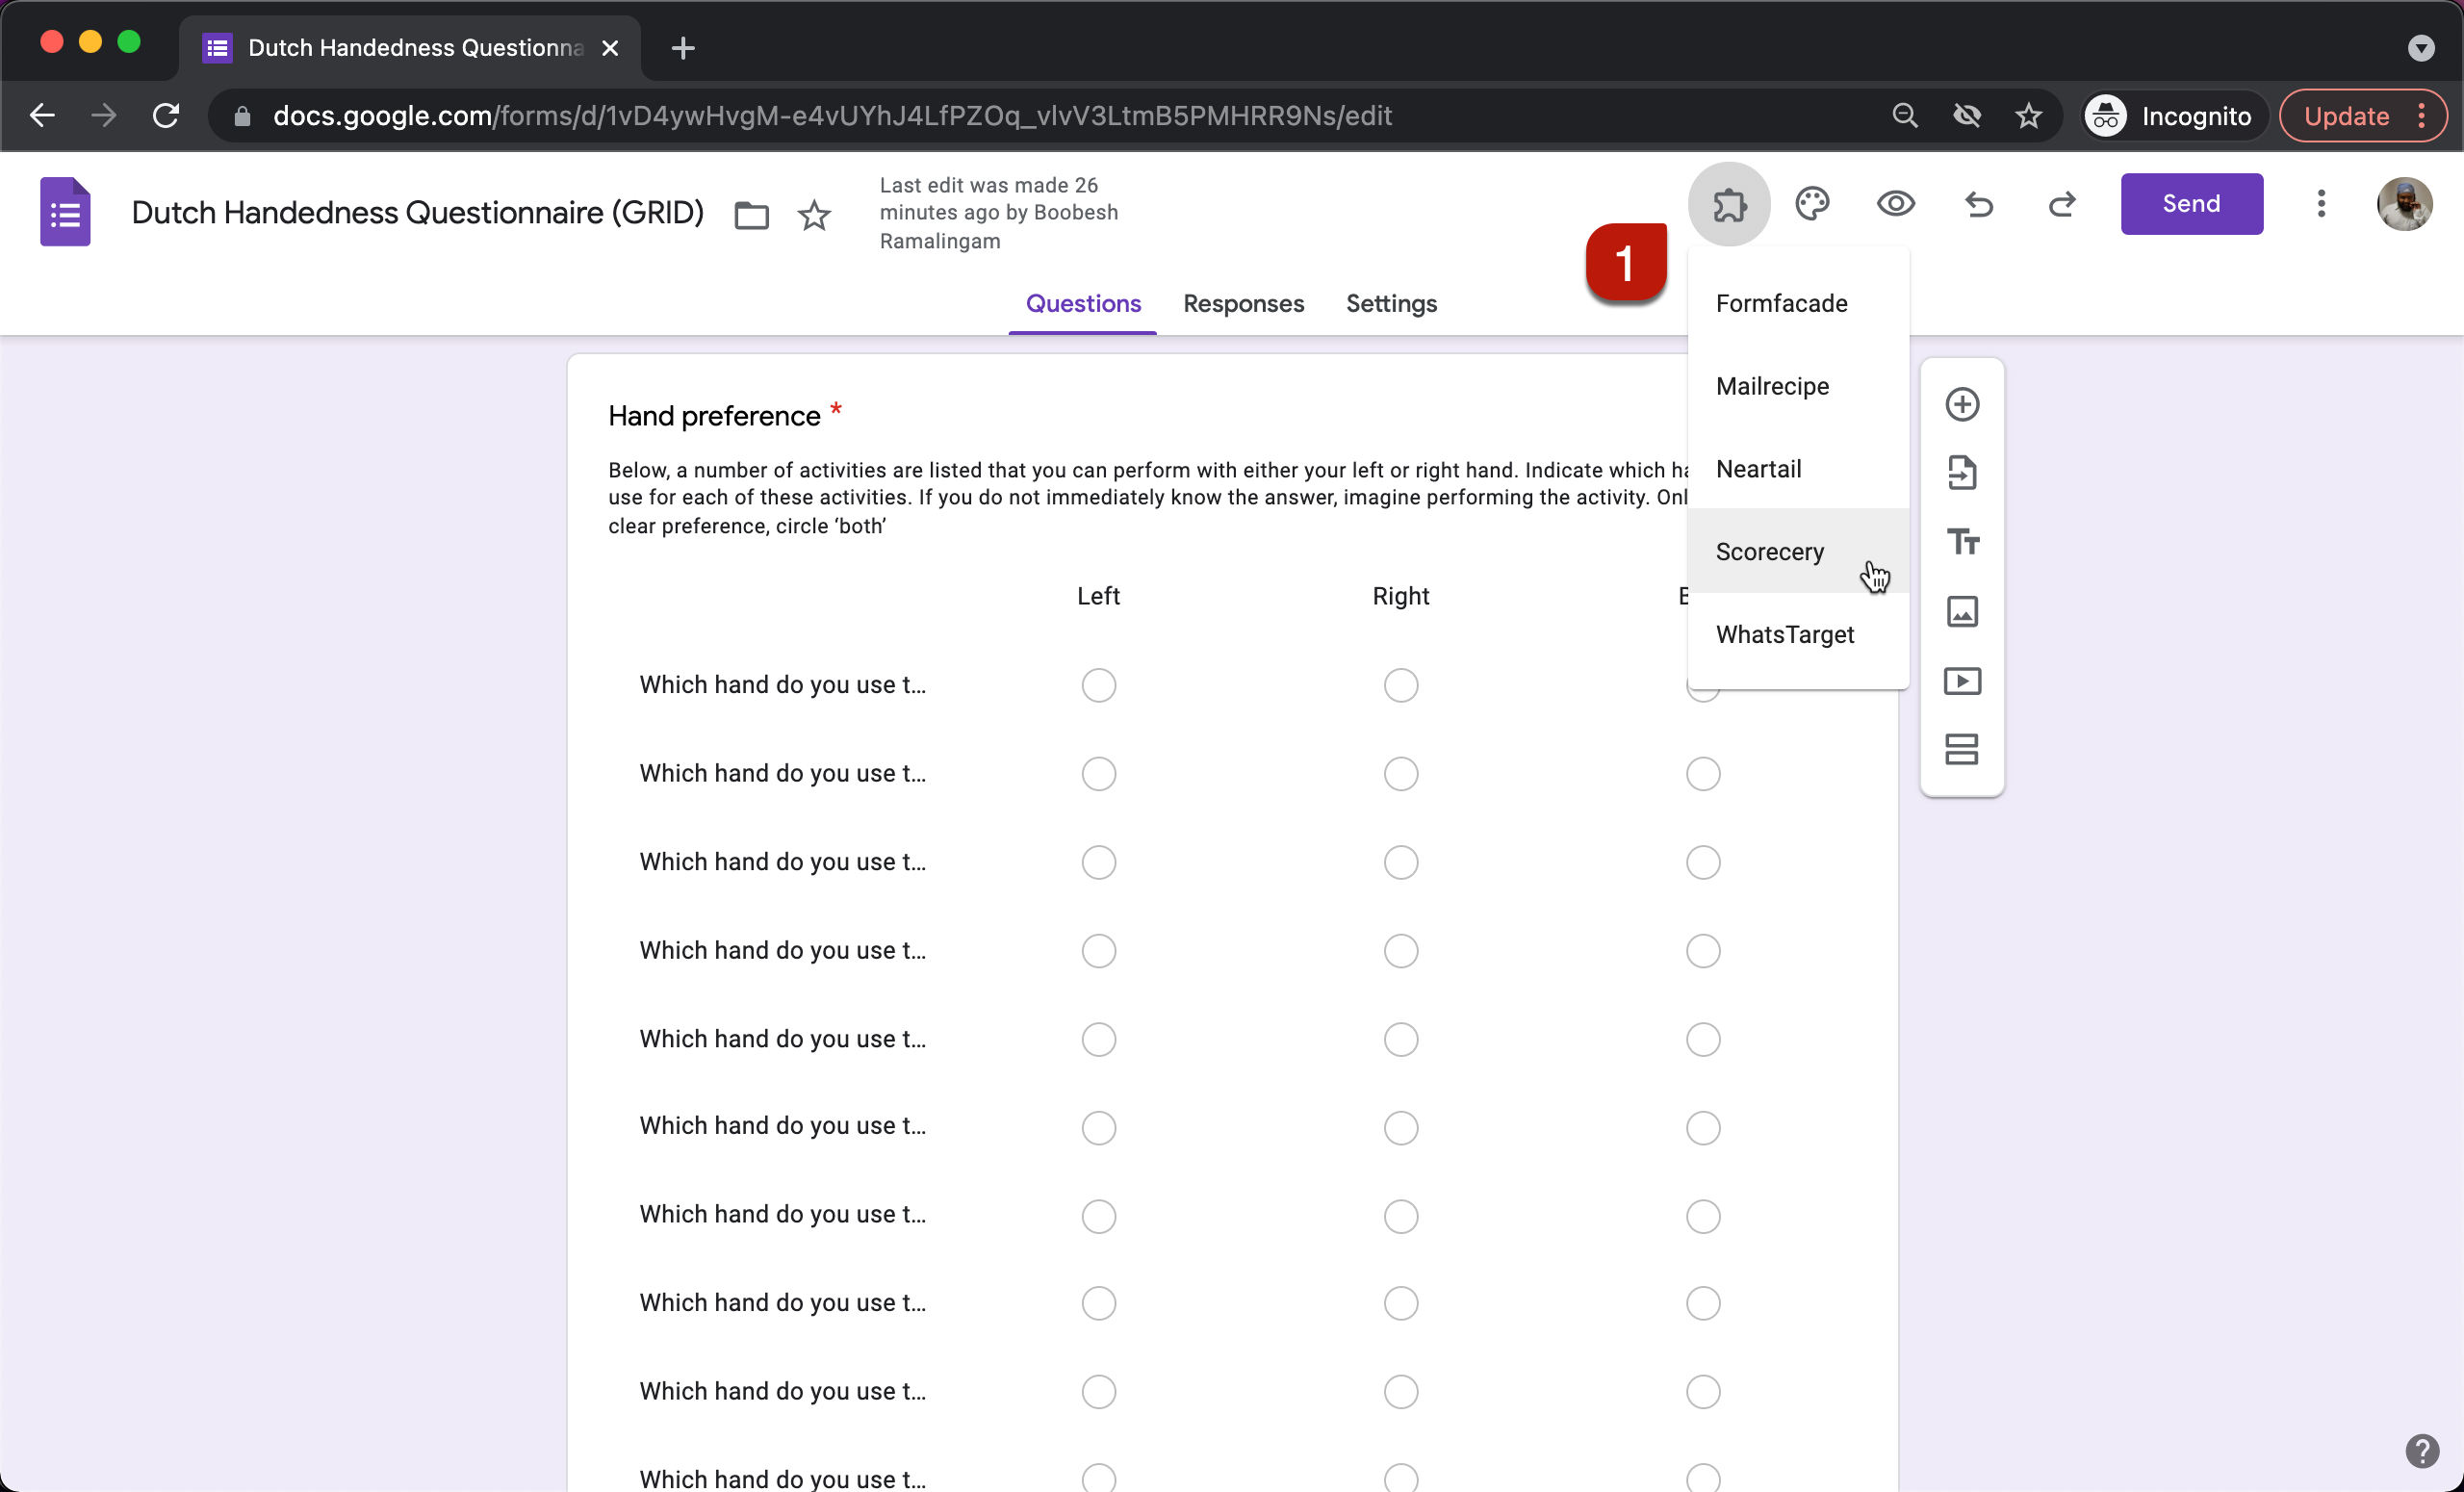Undo the last edit
The height and width of the screenshot is (1492, 2464).
tap(1979, 204)
